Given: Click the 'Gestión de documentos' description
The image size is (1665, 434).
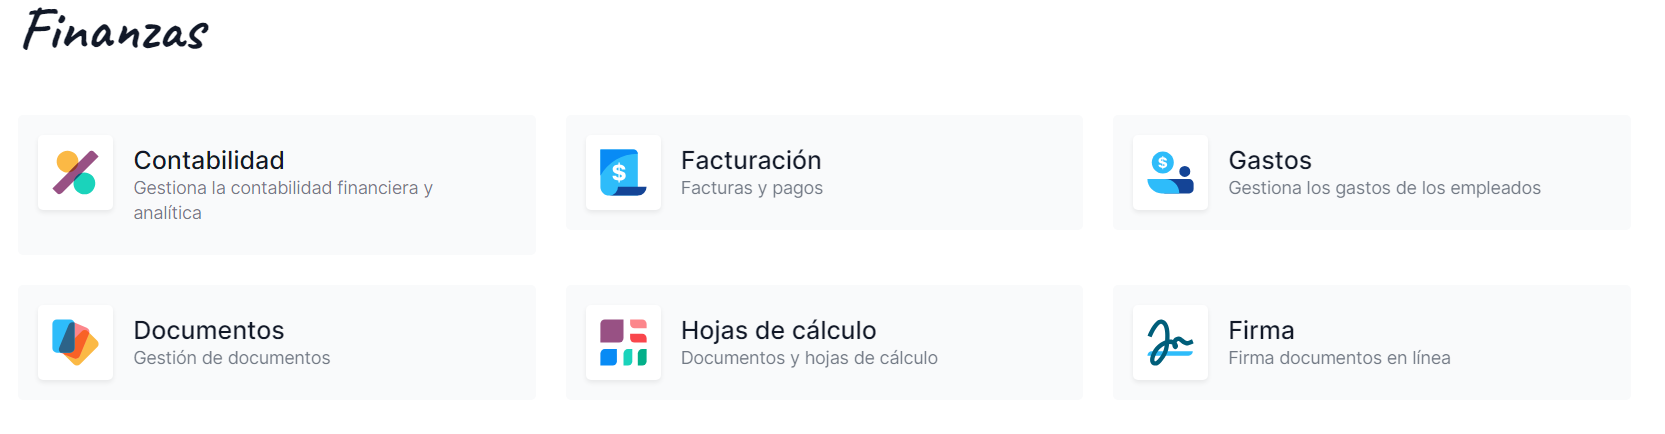Looking at the screenshot, I should click(x=232, y=358).
